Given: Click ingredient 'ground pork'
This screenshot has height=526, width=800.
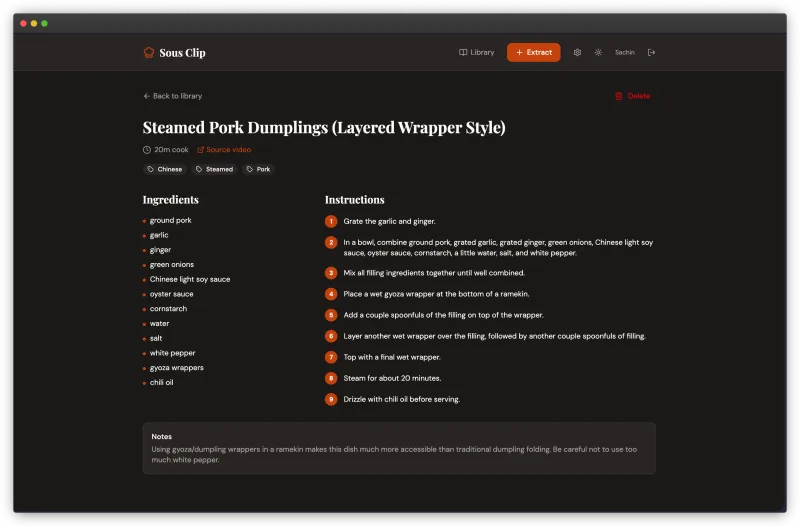Looking at the screenshot, I should point(170,220).
